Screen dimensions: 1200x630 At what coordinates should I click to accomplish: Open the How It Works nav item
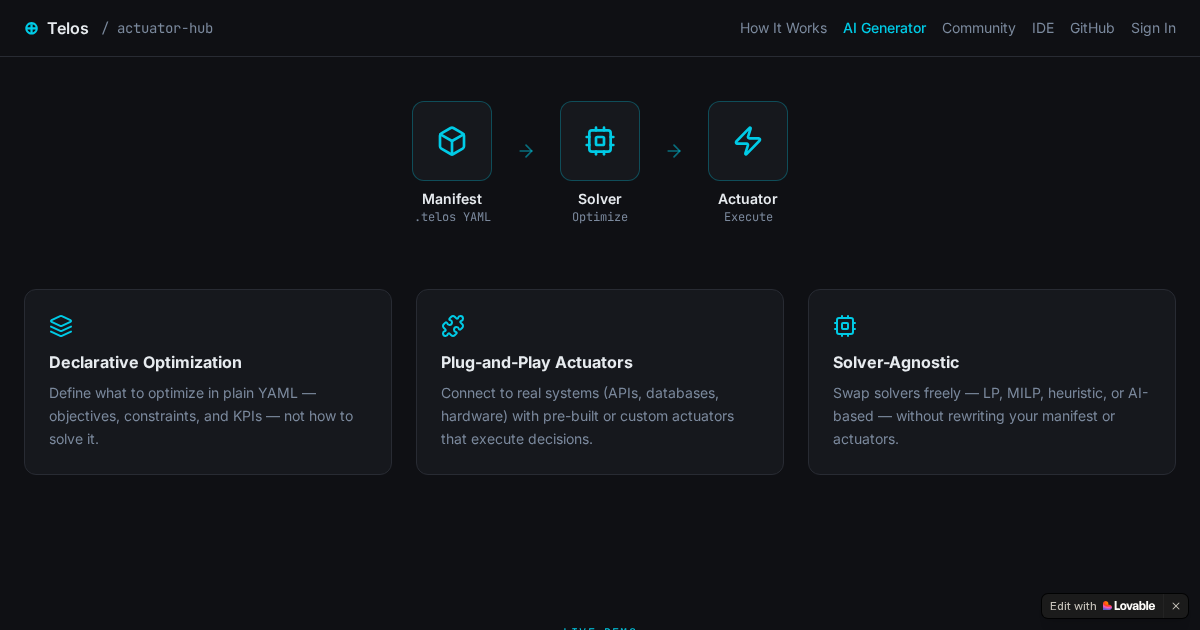pyautogui.click(x=783, y=28)
